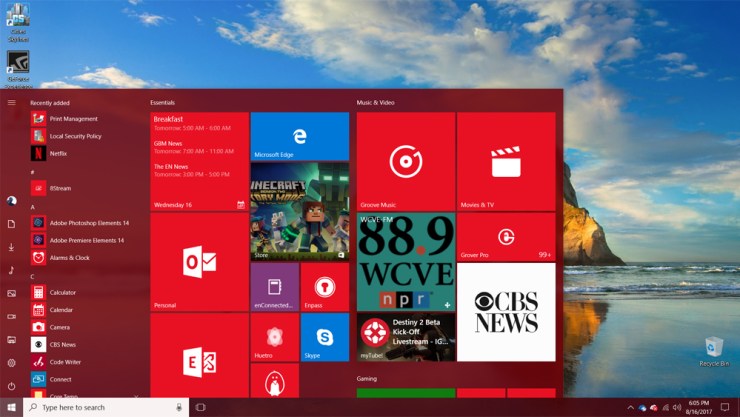Image resolution: width=740 pixels, height=417 pixels.
Task: Launch the Grover Pro tile
Action: tap(506, 237)
